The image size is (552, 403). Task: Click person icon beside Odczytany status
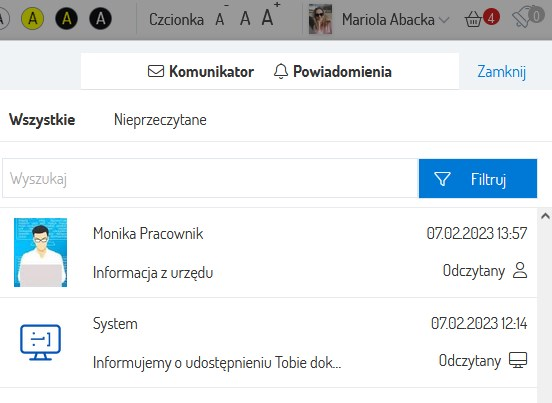tap(520, 270)
